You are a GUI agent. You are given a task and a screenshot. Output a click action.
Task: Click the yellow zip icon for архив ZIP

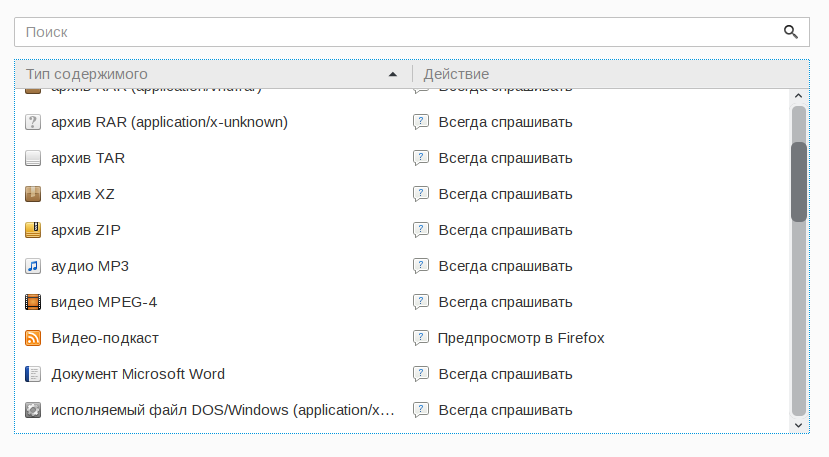[33, 230]
